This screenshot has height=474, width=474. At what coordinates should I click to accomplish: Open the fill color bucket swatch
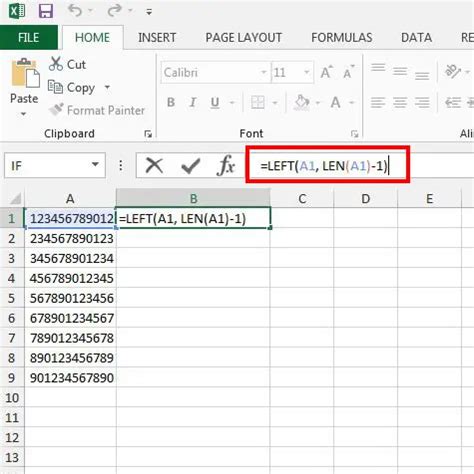coord(302,102)
